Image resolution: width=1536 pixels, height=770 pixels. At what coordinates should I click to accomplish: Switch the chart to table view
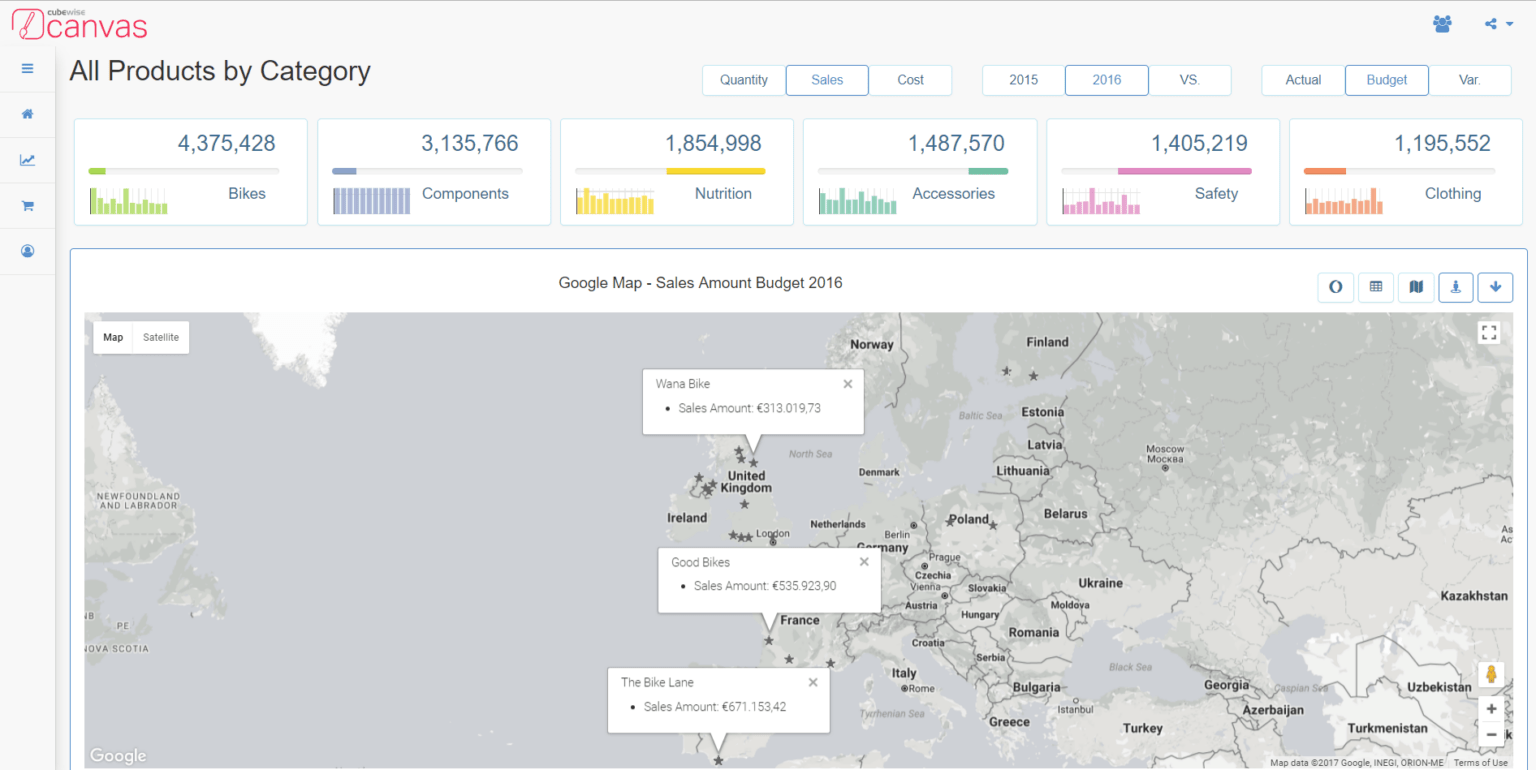pos(1376,287)
